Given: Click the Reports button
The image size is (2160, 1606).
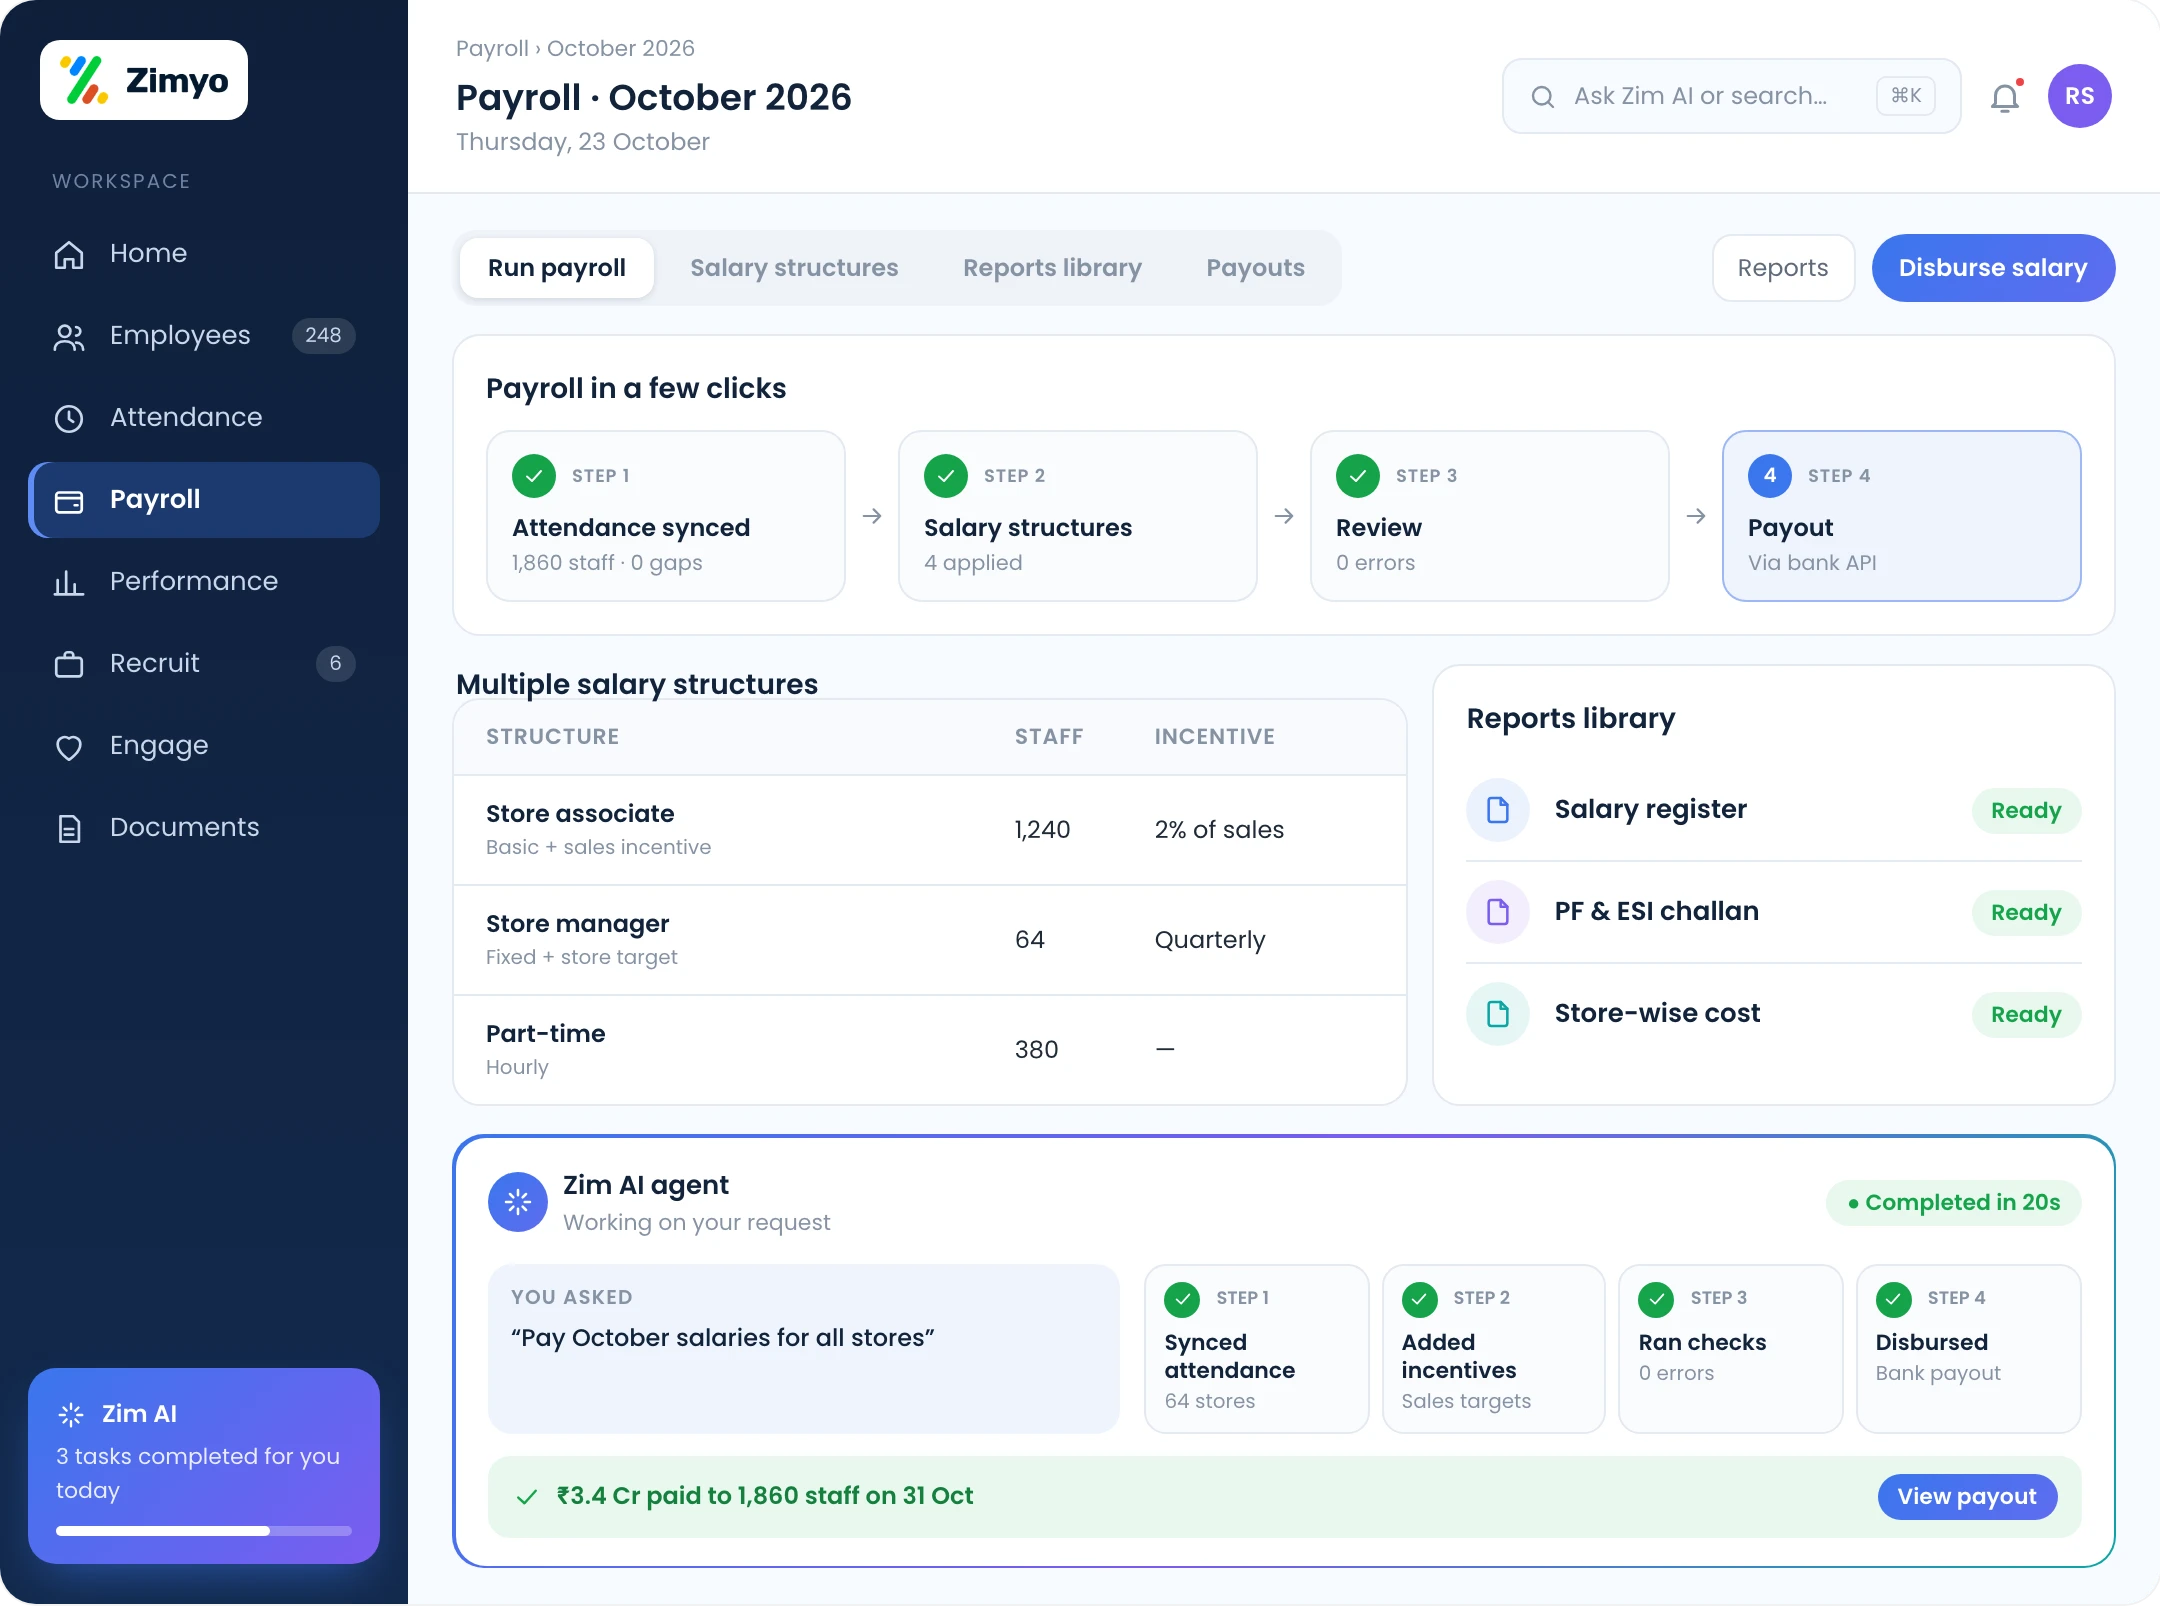Looking at the screenshot, I should point(1783,268).
